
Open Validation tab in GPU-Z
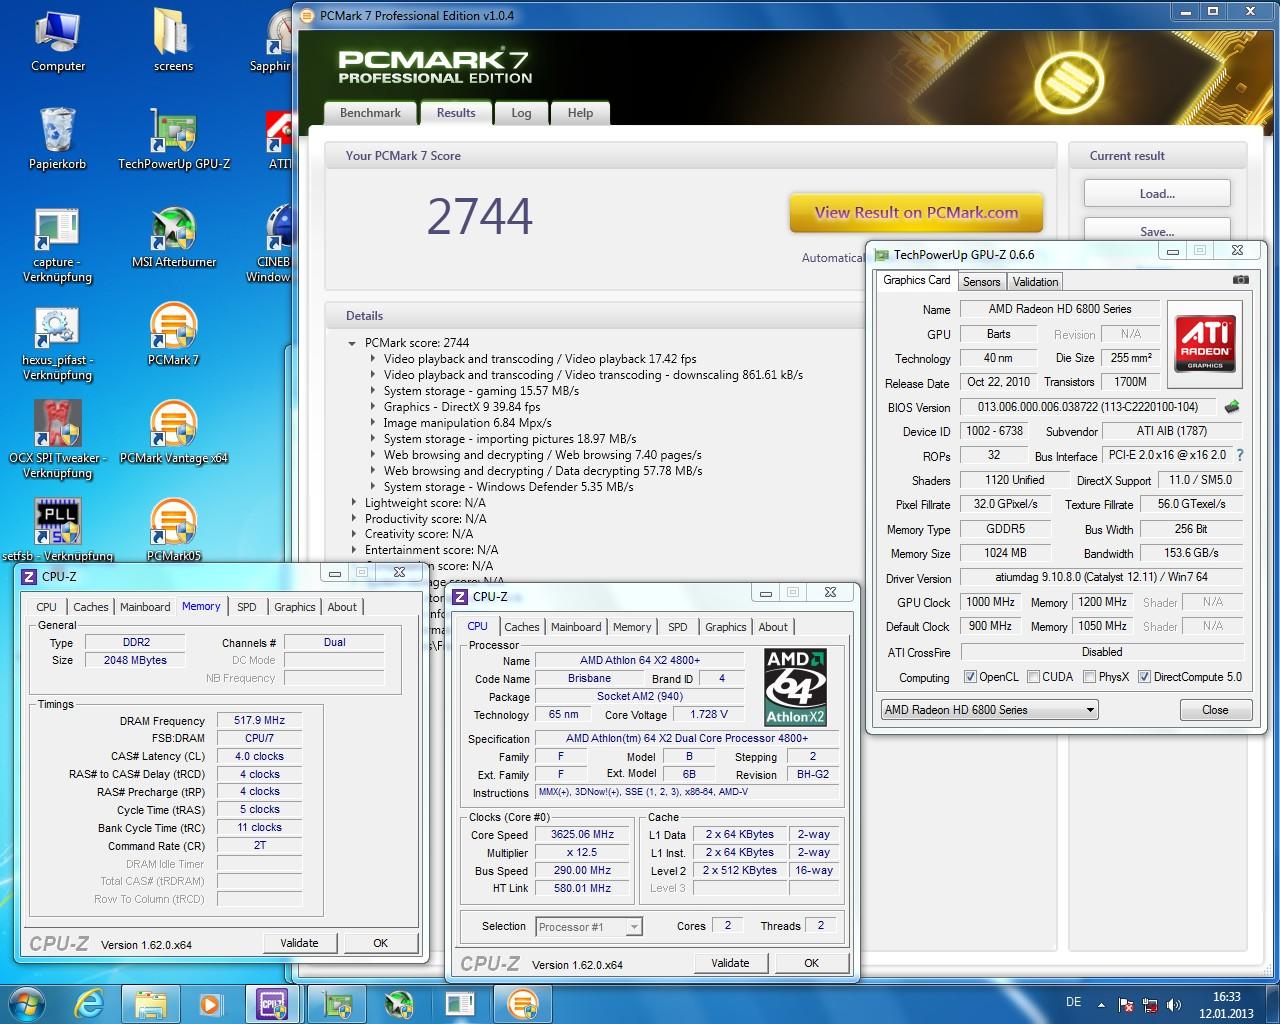coord(1035,282)
